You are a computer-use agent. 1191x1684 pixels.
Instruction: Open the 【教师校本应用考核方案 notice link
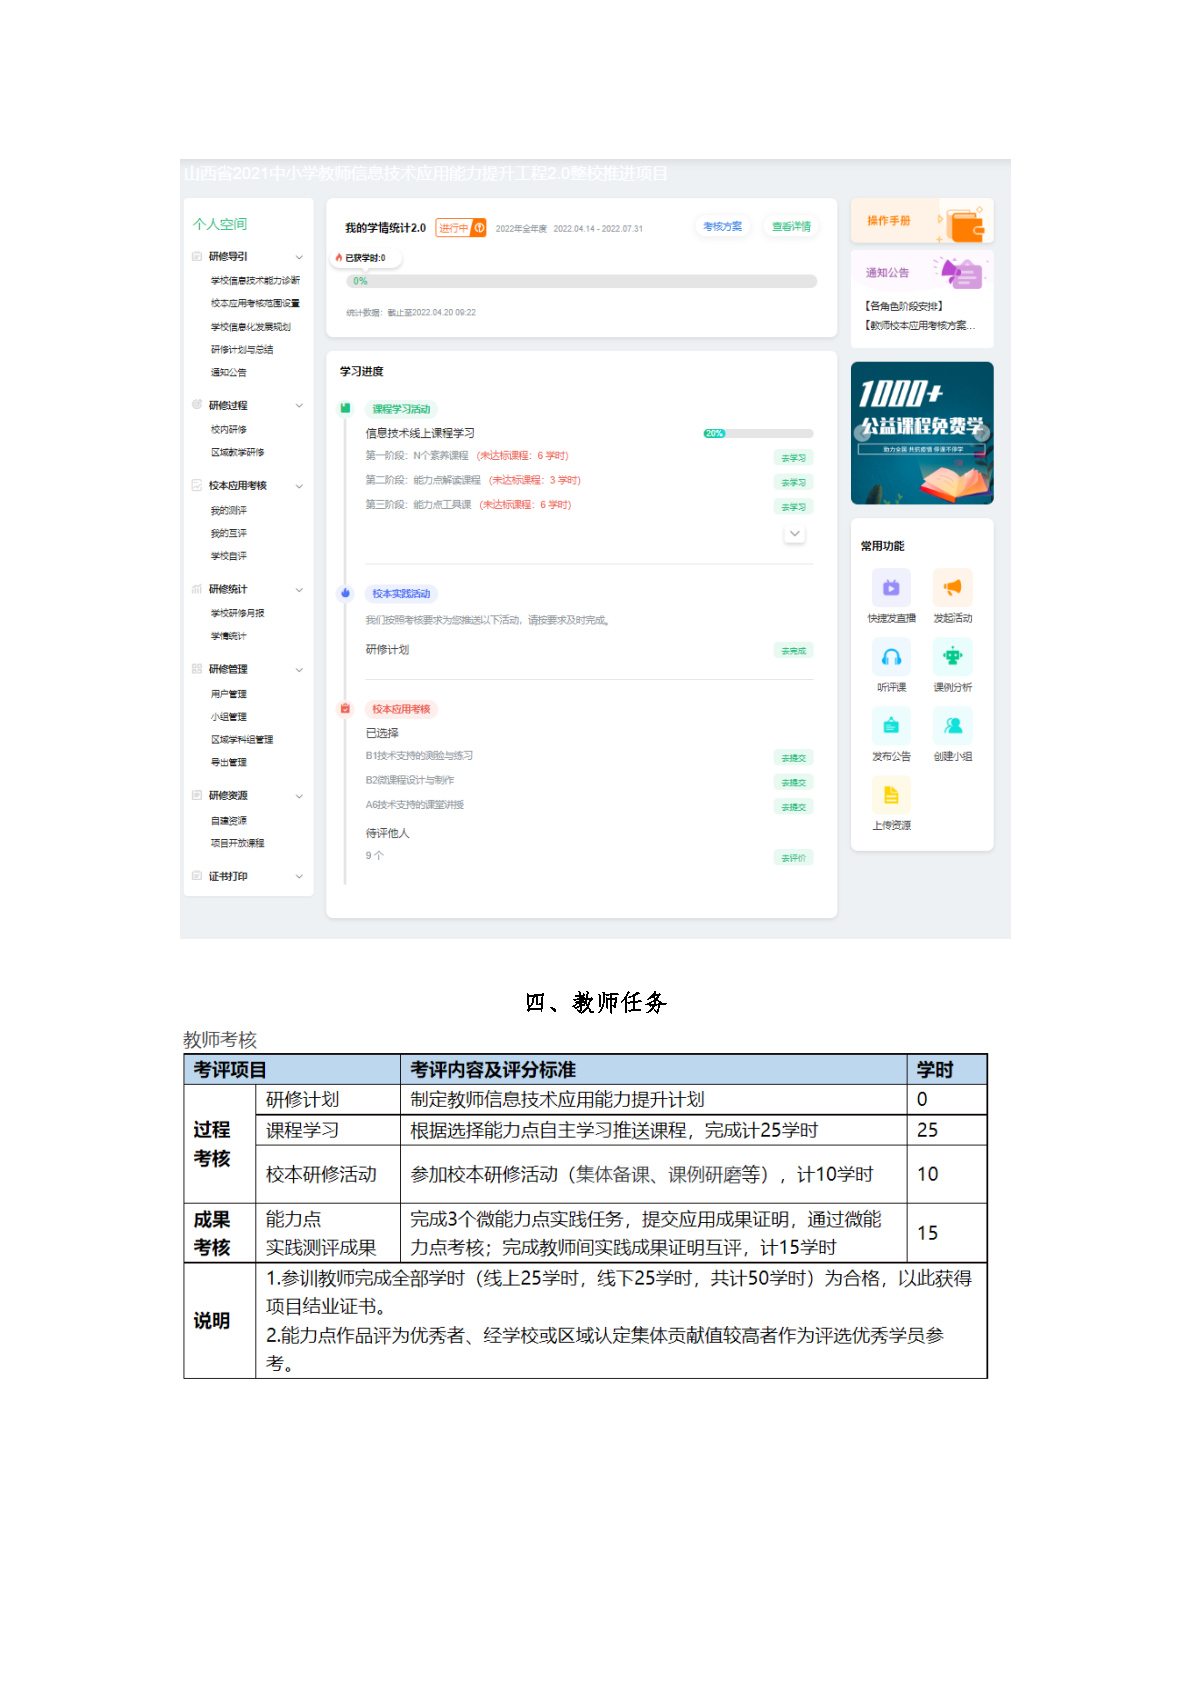point(920,326)
